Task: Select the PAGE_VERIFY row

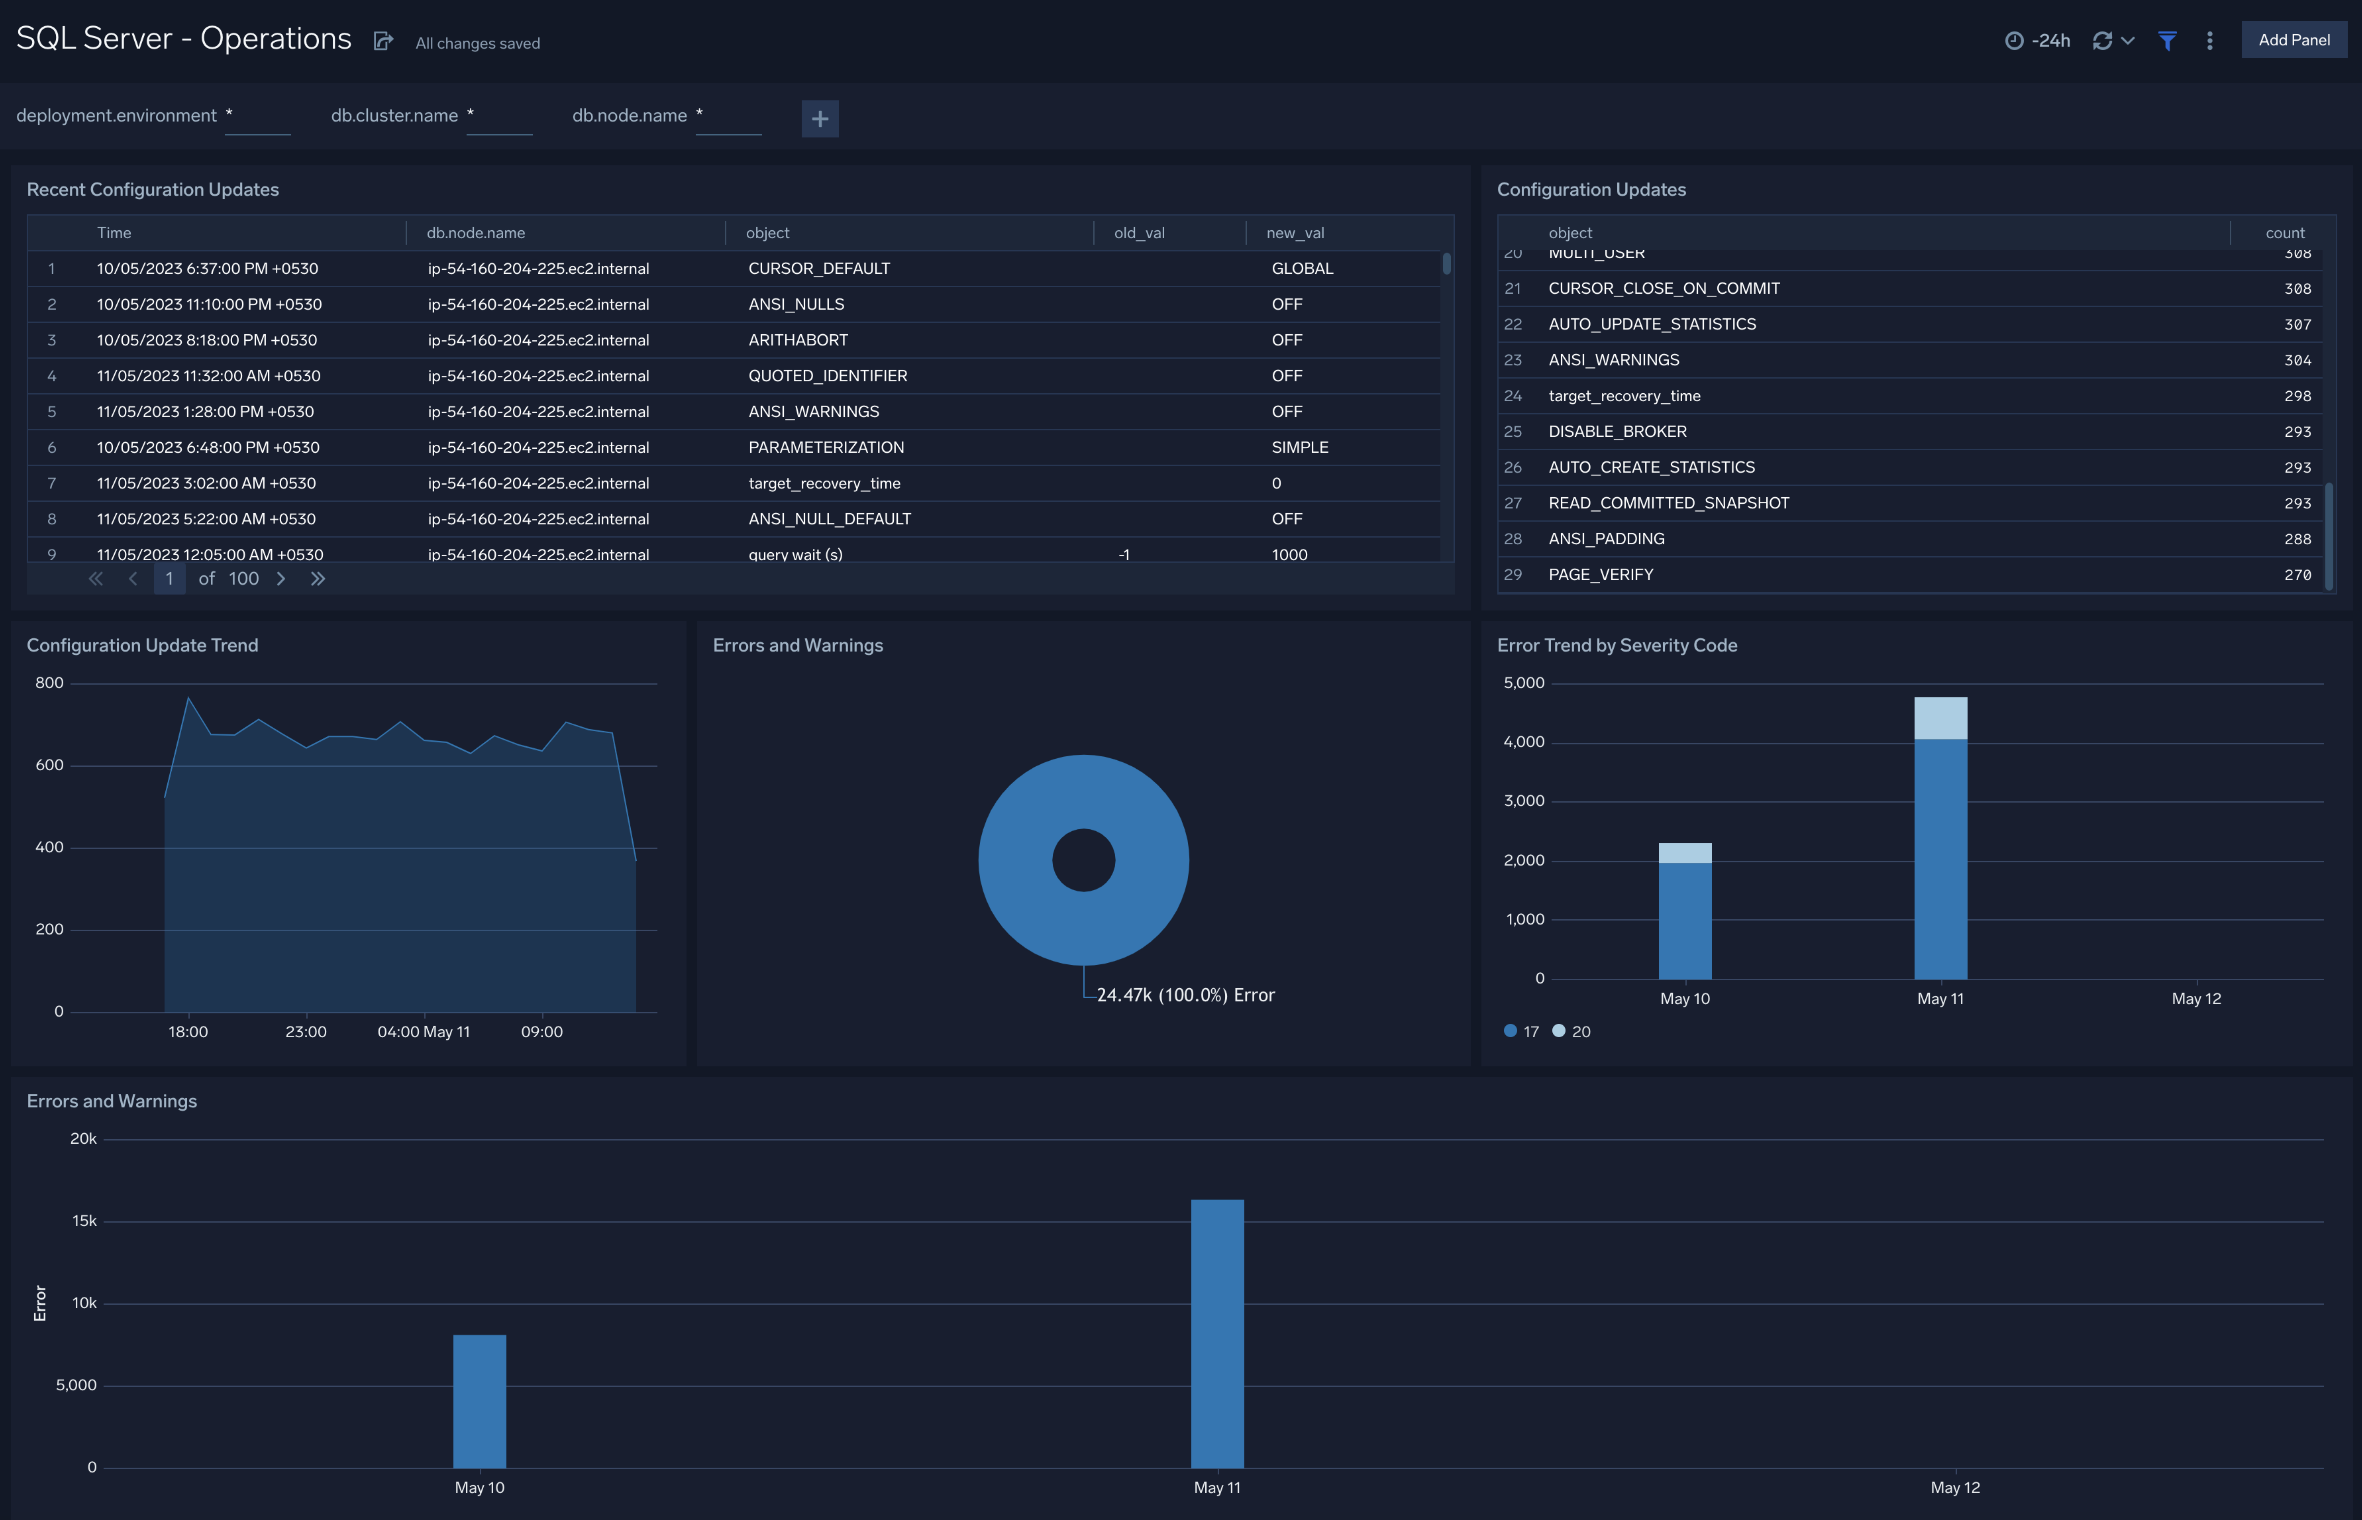Action: [1910, 576]
